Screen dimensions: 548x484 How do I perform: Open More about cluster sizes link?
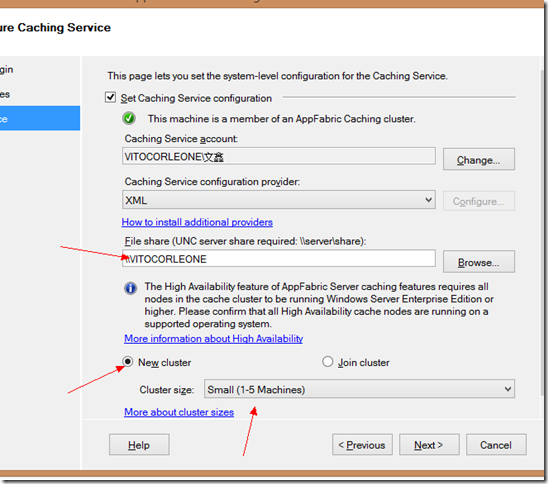[x=179, y=412]
